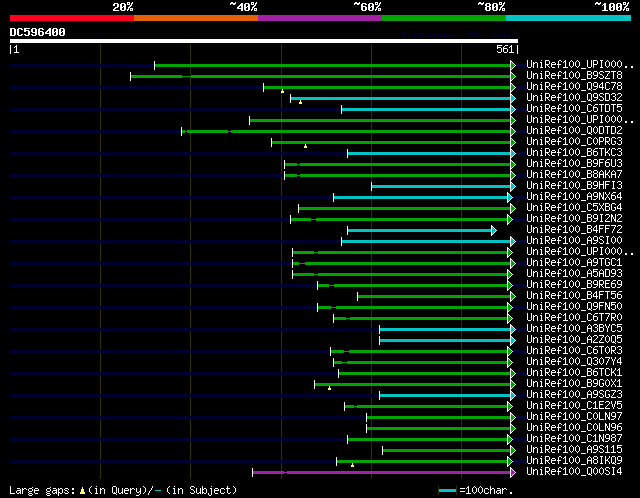The image size is (640, 498).
Task: Open the UniRef100_A9TGC1 hit label
Action: point(574,262)
